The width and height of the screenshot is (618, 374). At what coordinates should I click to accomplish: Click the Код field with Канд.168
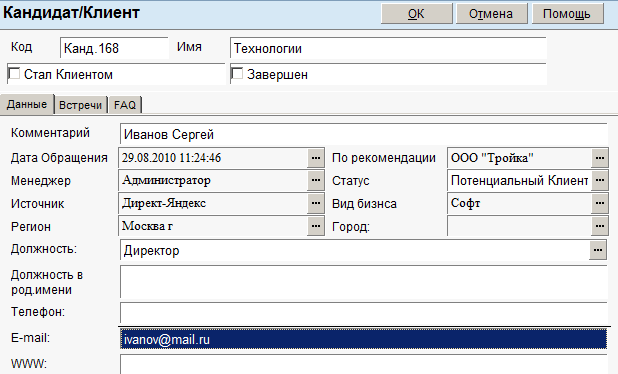coord(114,48)
